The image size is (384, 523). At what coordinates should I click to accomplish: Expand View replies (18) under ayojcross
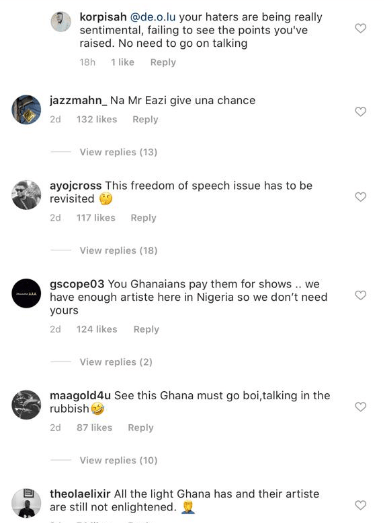pyautogui.click(x=118, y=250)
